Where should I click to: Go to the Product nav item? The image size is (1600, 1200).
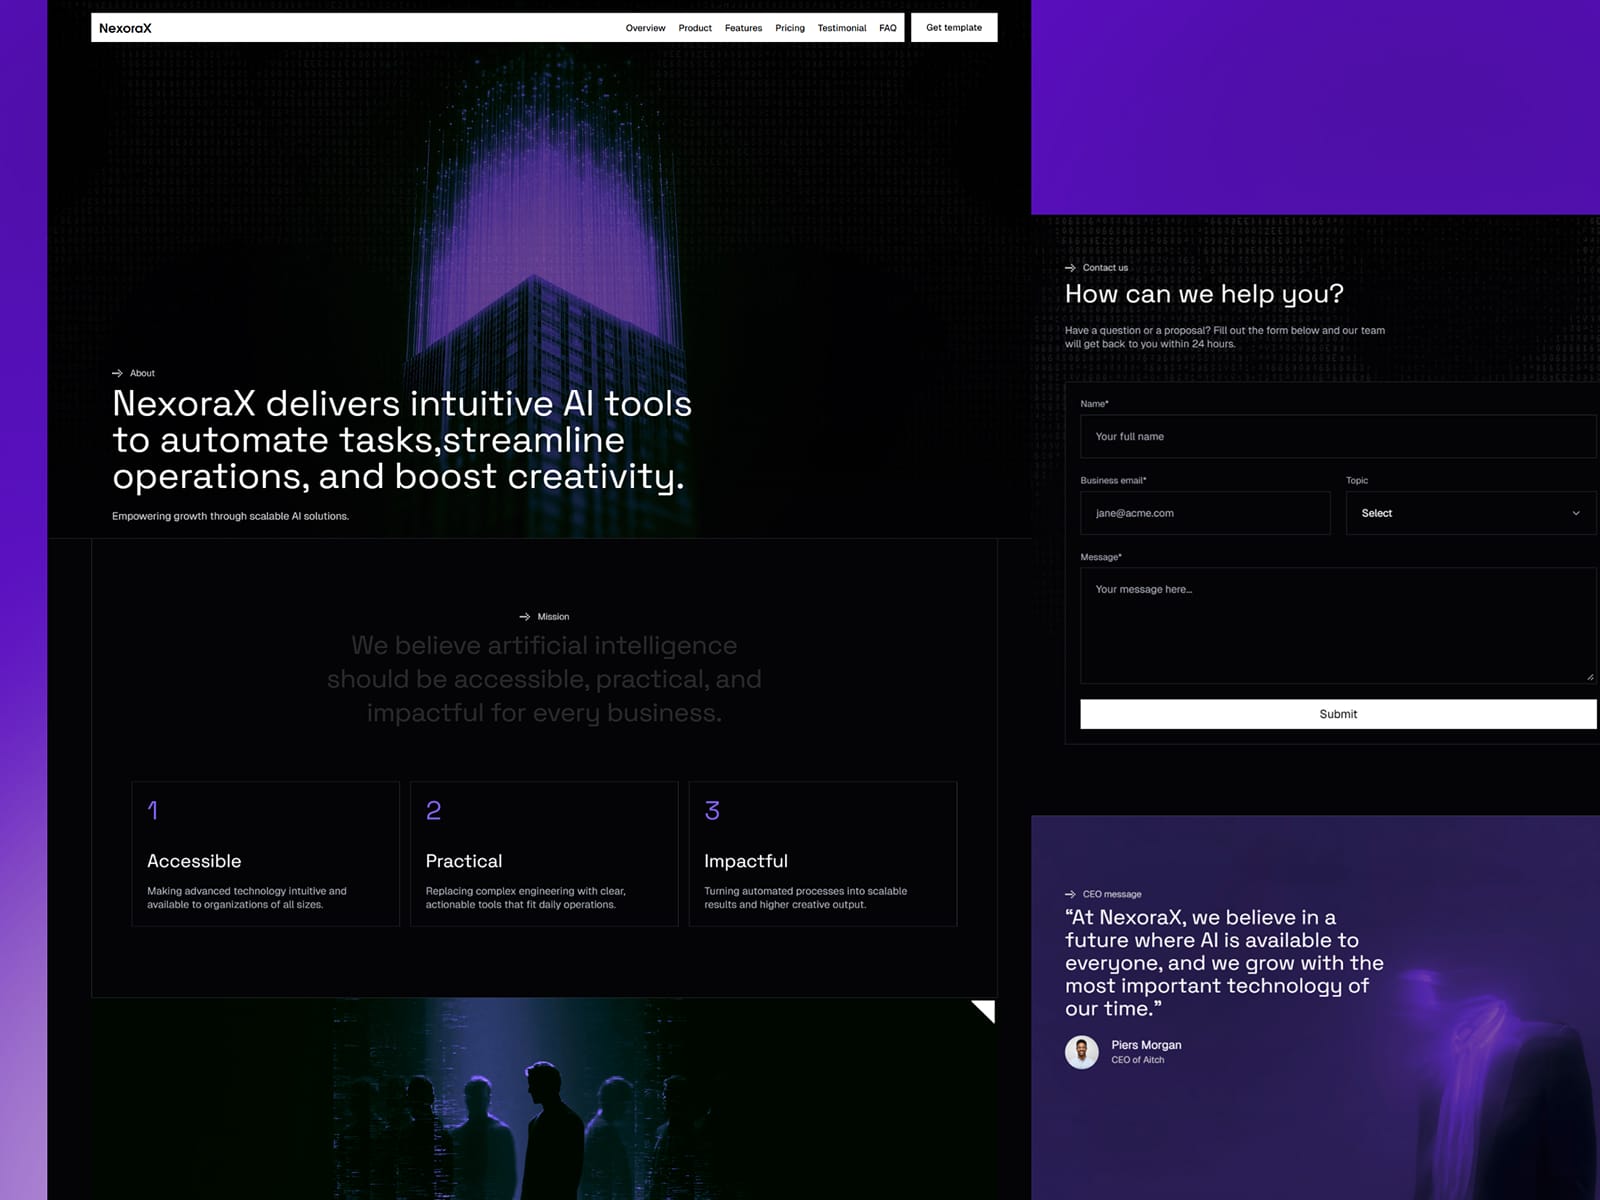[695, 28]
